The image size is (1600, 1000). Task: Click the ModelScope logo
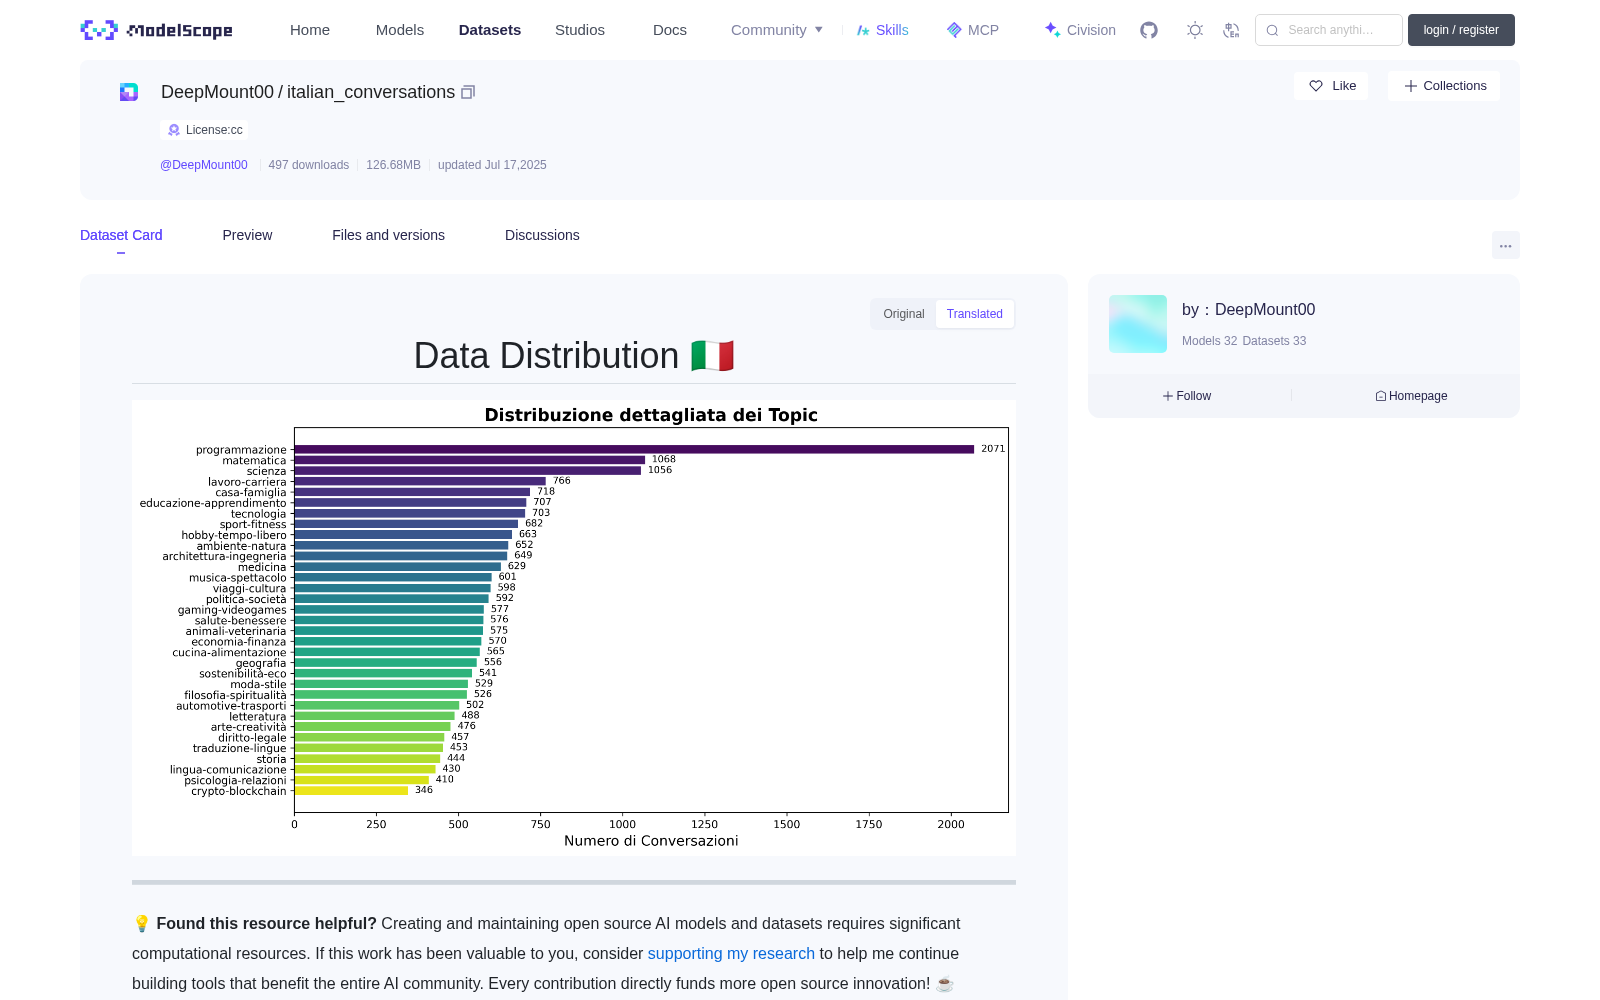(157, 30)
